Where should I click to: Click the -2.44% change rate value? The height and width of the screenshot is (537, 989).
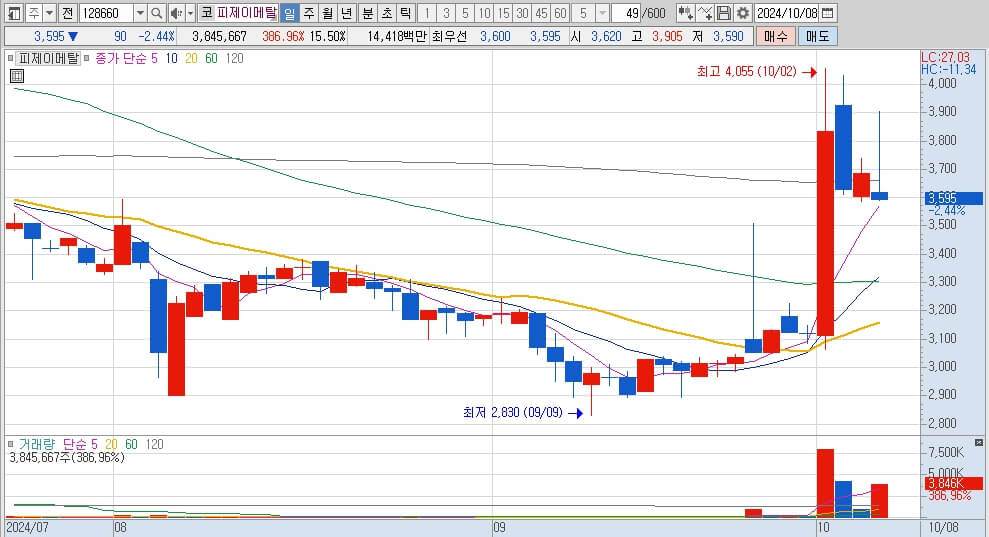[x=156, y=37]
